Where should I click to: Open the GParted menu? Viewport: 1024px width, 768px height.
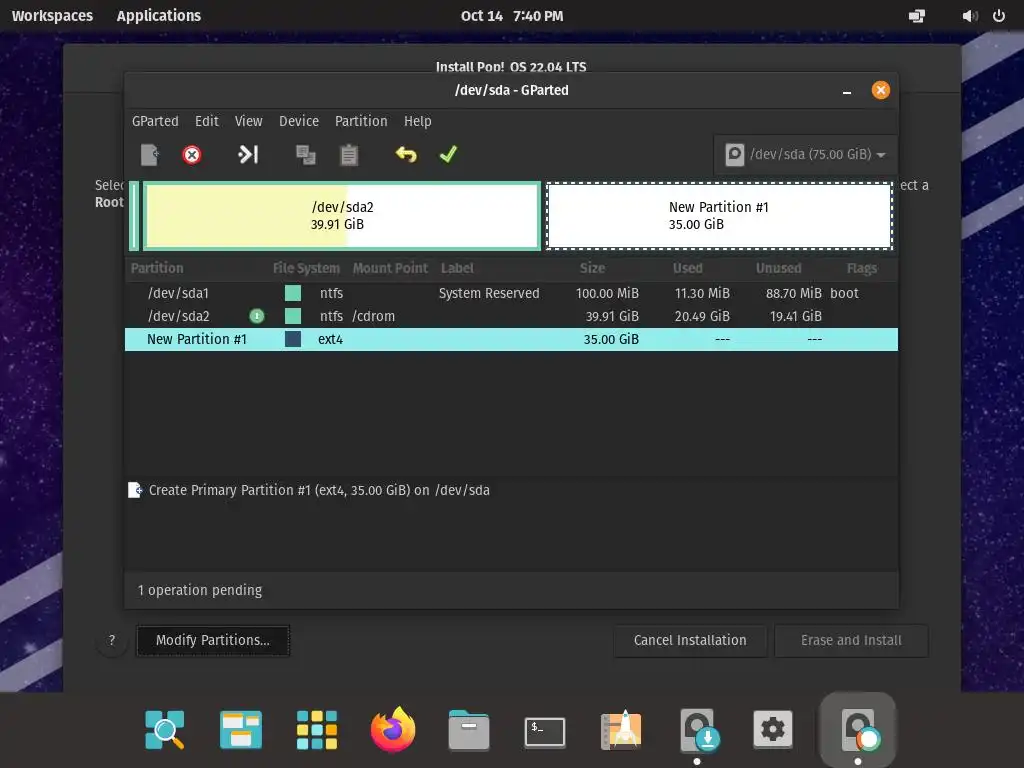point(155,121)
